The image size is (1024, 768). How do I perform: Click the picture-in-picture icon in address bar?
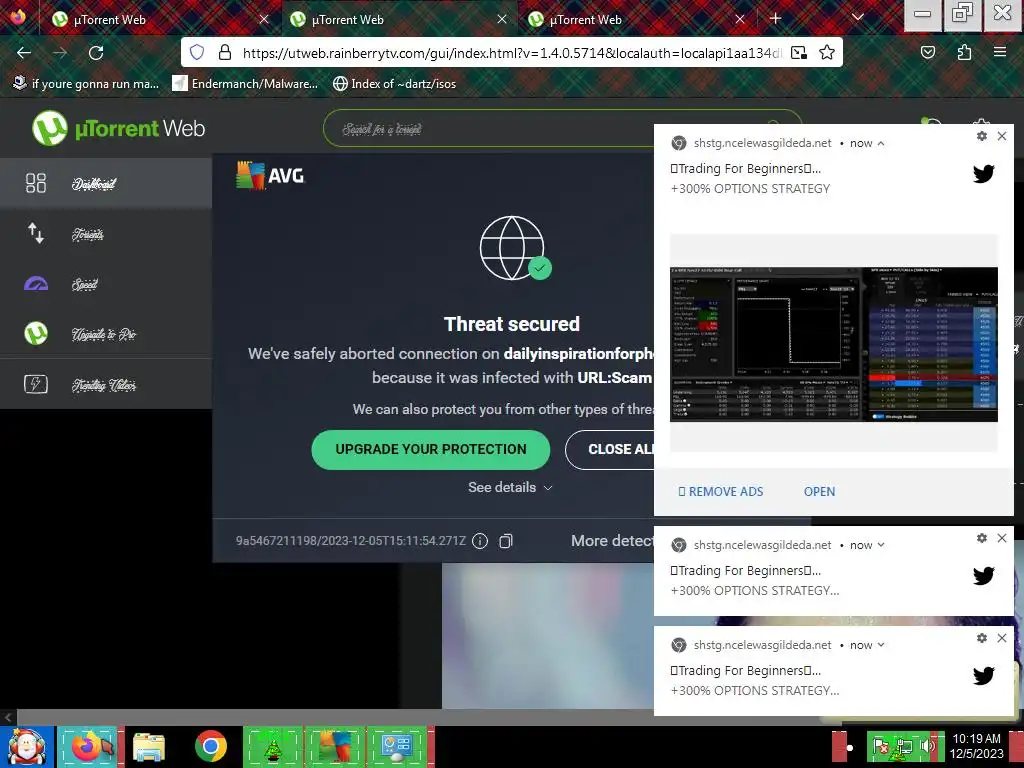[799, 52]
